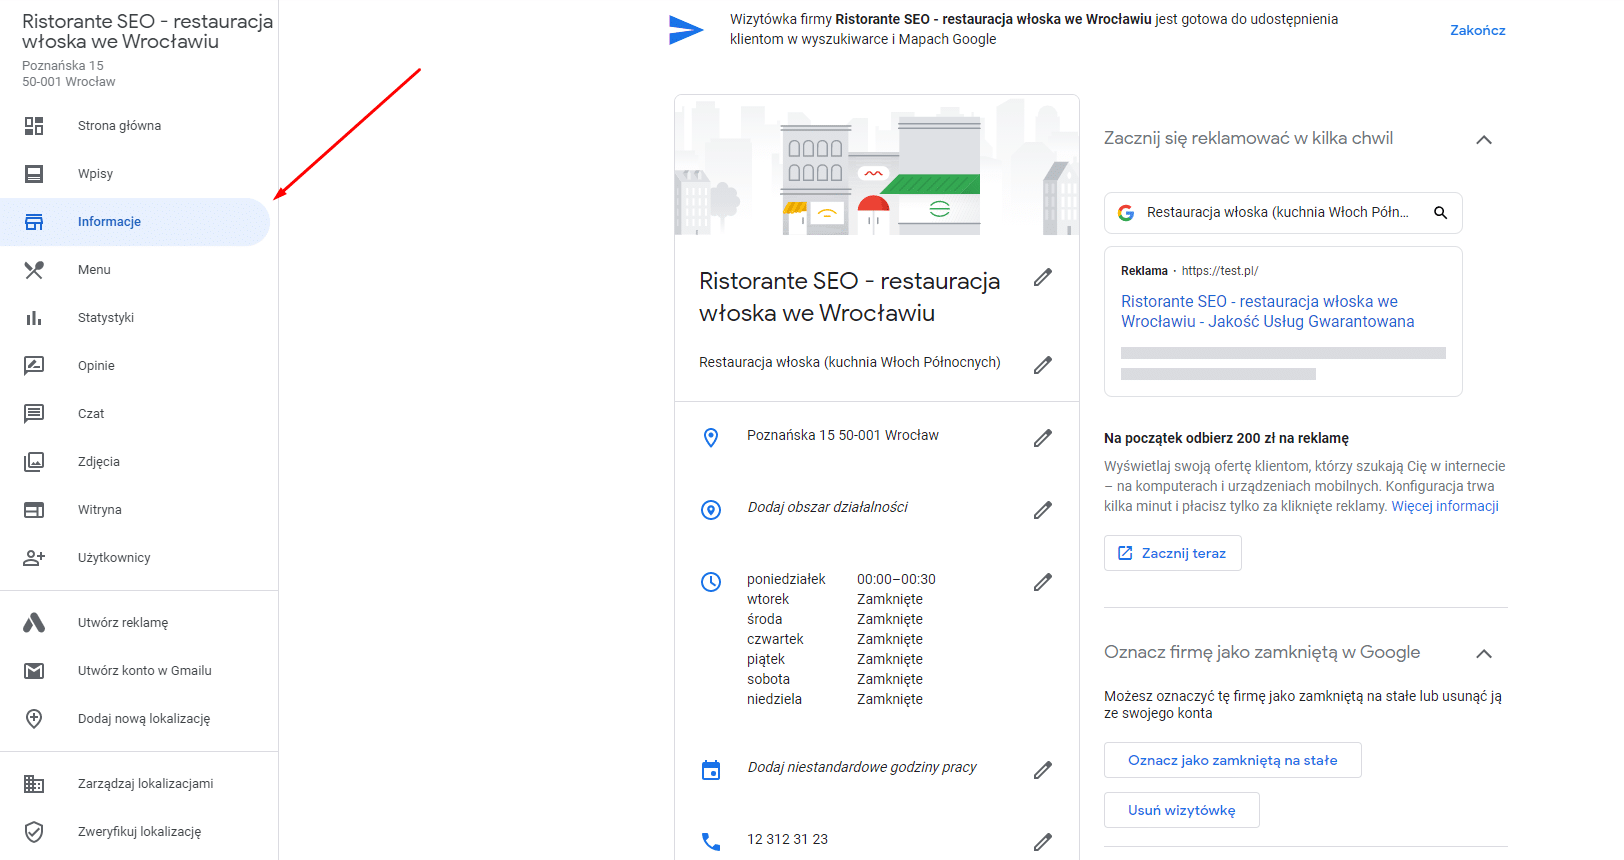The image size is (1624, 860).
Task: Click Dodaj niestandardowe godziny pracy text
Action: 862,767
